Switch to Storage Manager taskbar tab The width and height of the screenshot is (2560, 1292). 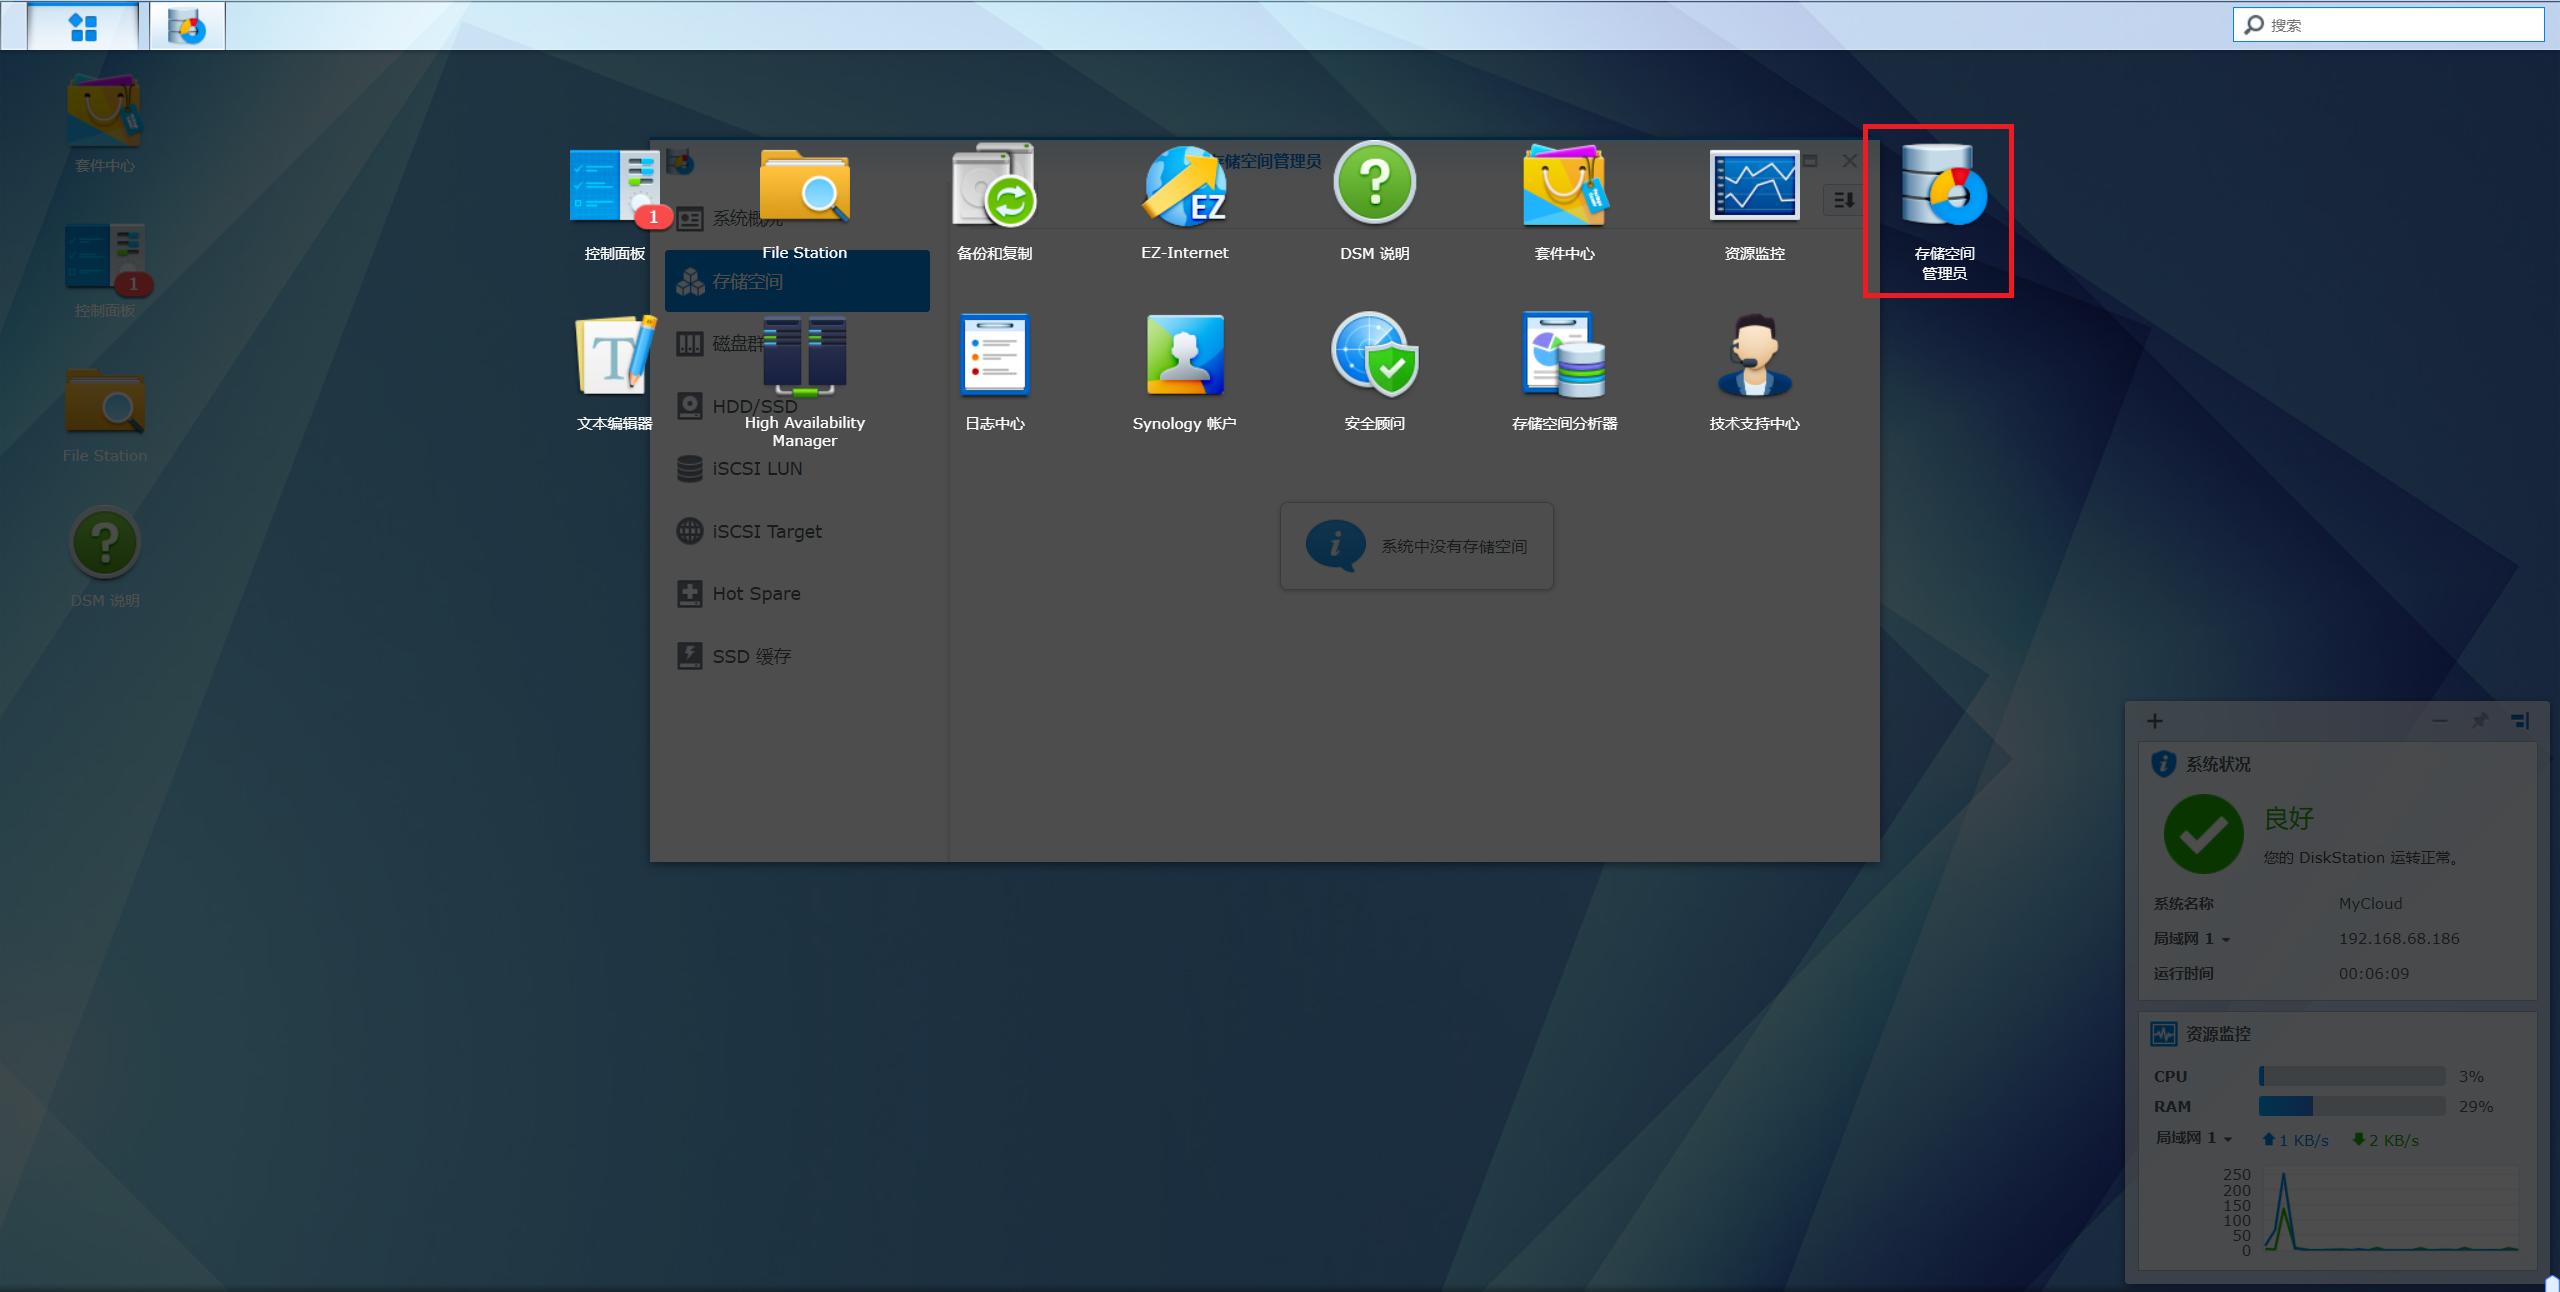coord(187,27)
